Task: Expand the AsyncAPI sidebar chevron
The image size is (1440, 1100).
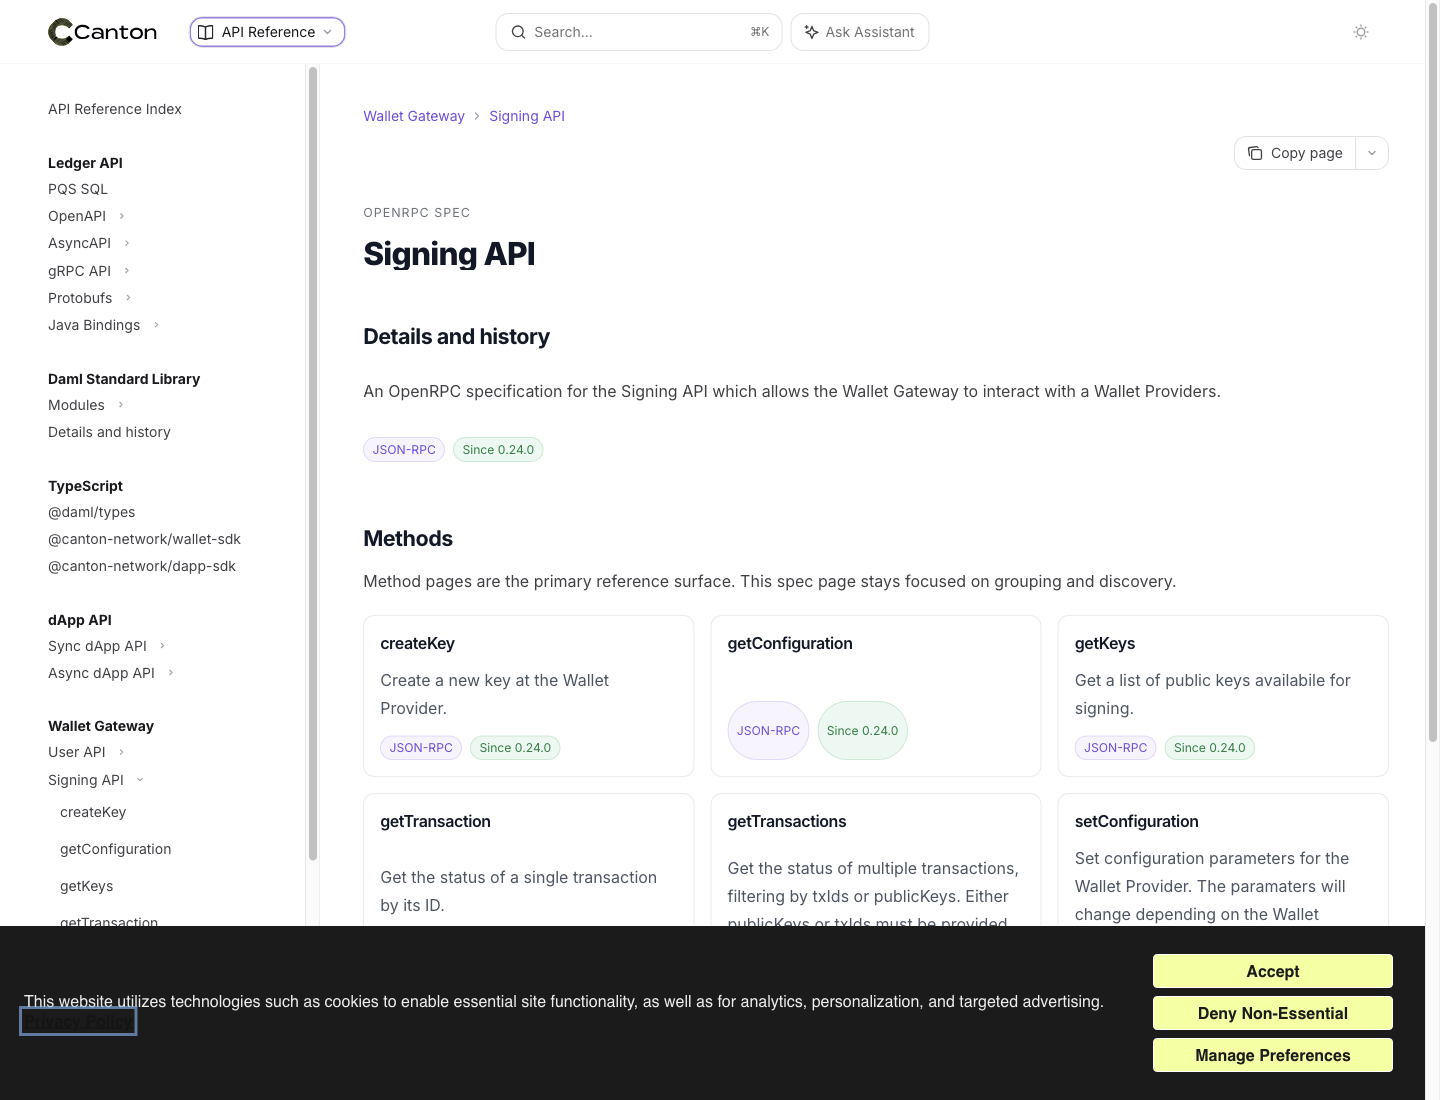Action: pyautogui.click(x=127, y=243)
